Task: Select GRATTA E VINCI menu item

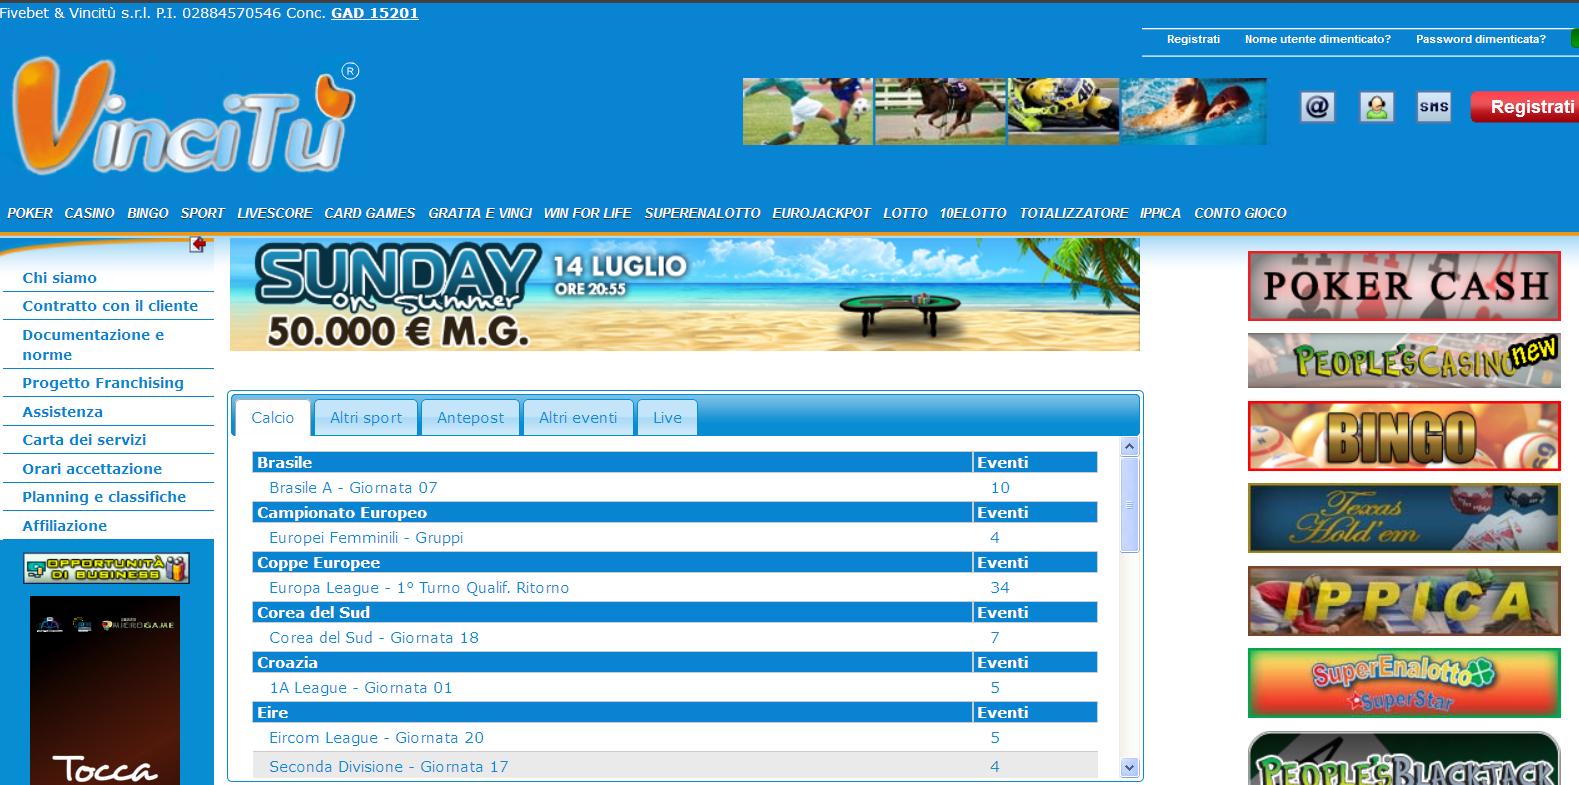Action: click(480, 213)
